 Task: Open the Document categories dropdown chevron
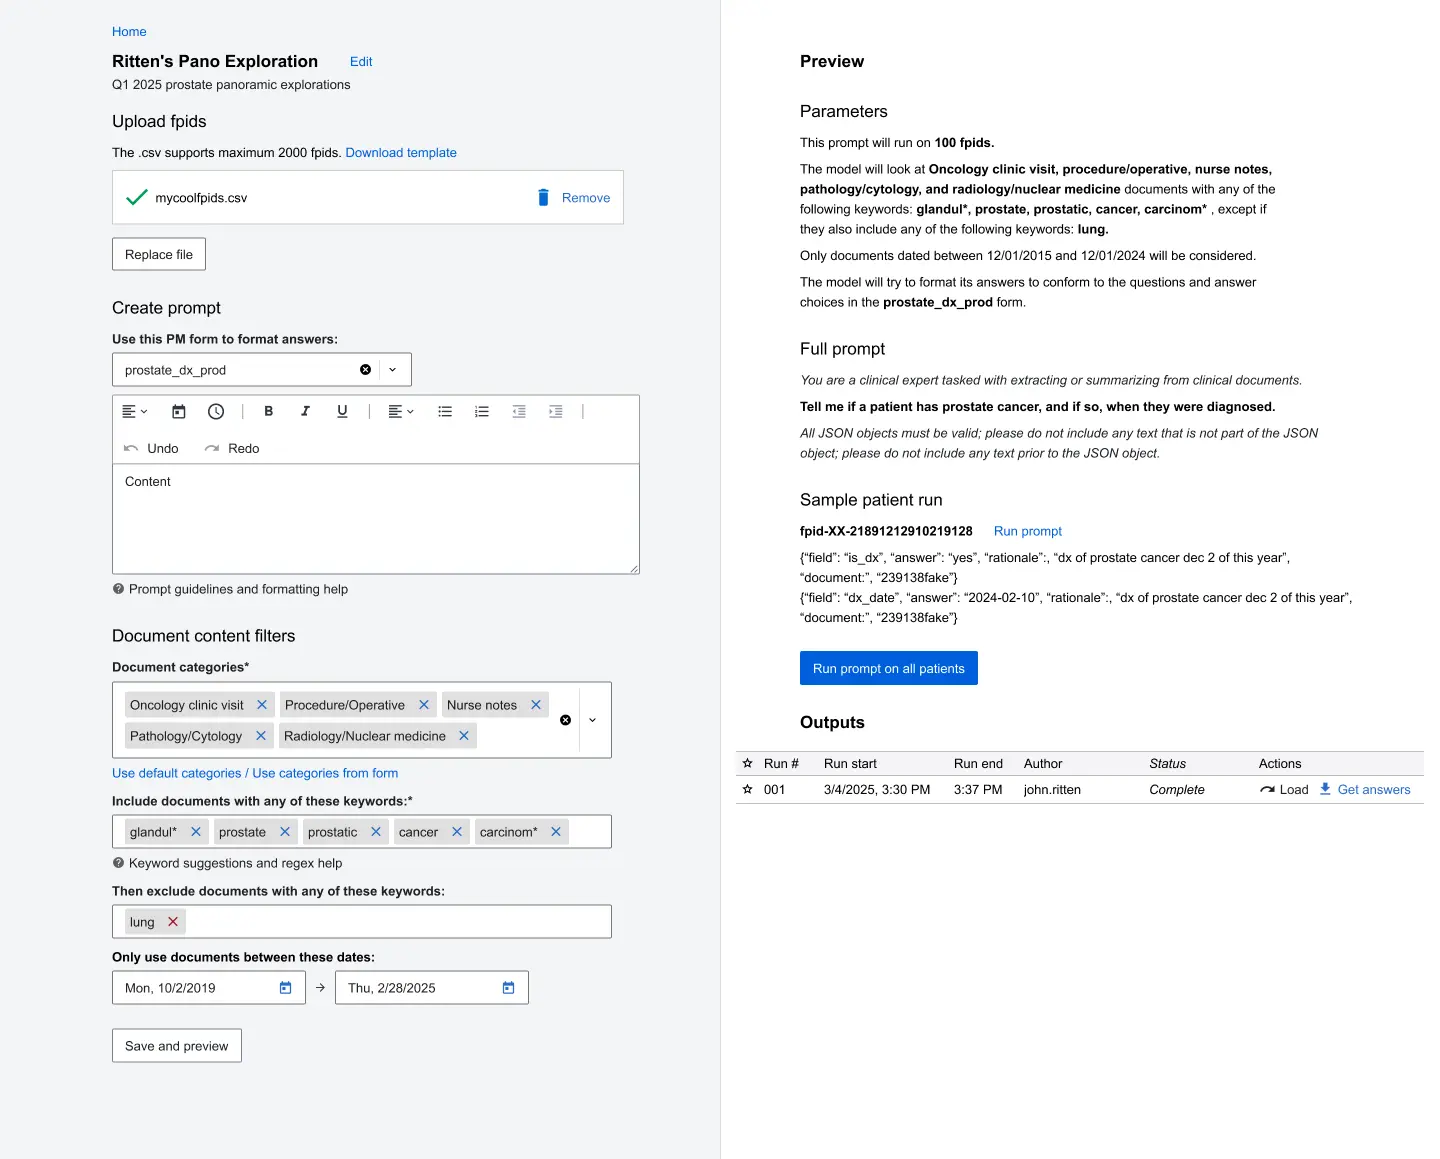click(x=592, y=720)
